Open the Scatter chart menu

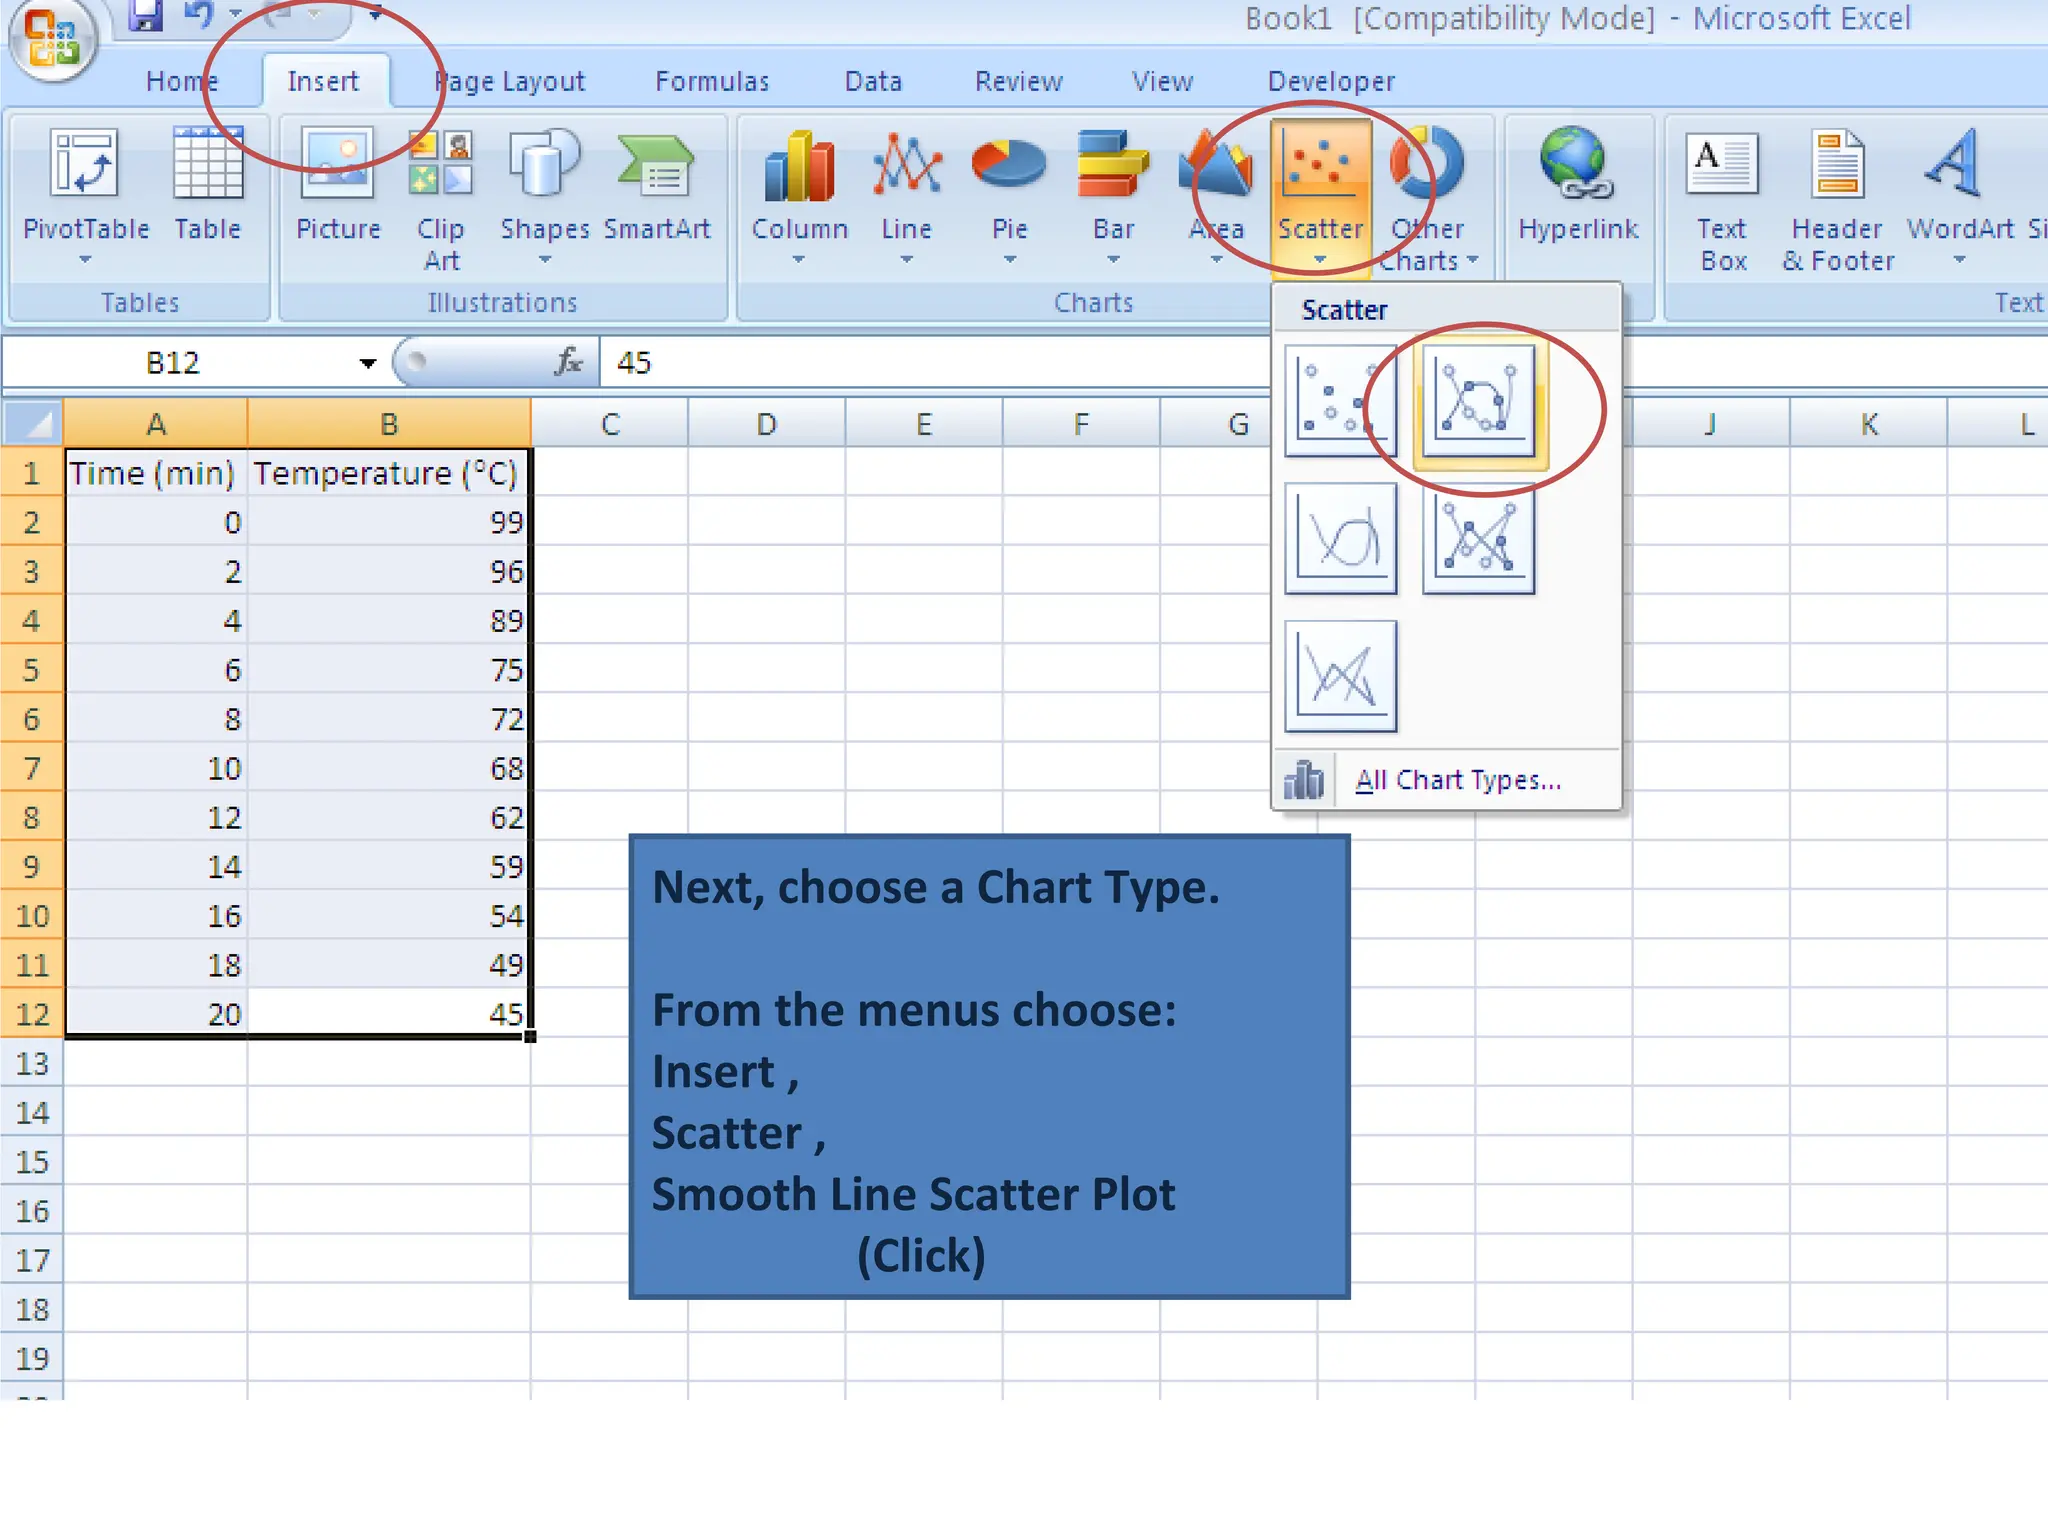coord(1321,196)
